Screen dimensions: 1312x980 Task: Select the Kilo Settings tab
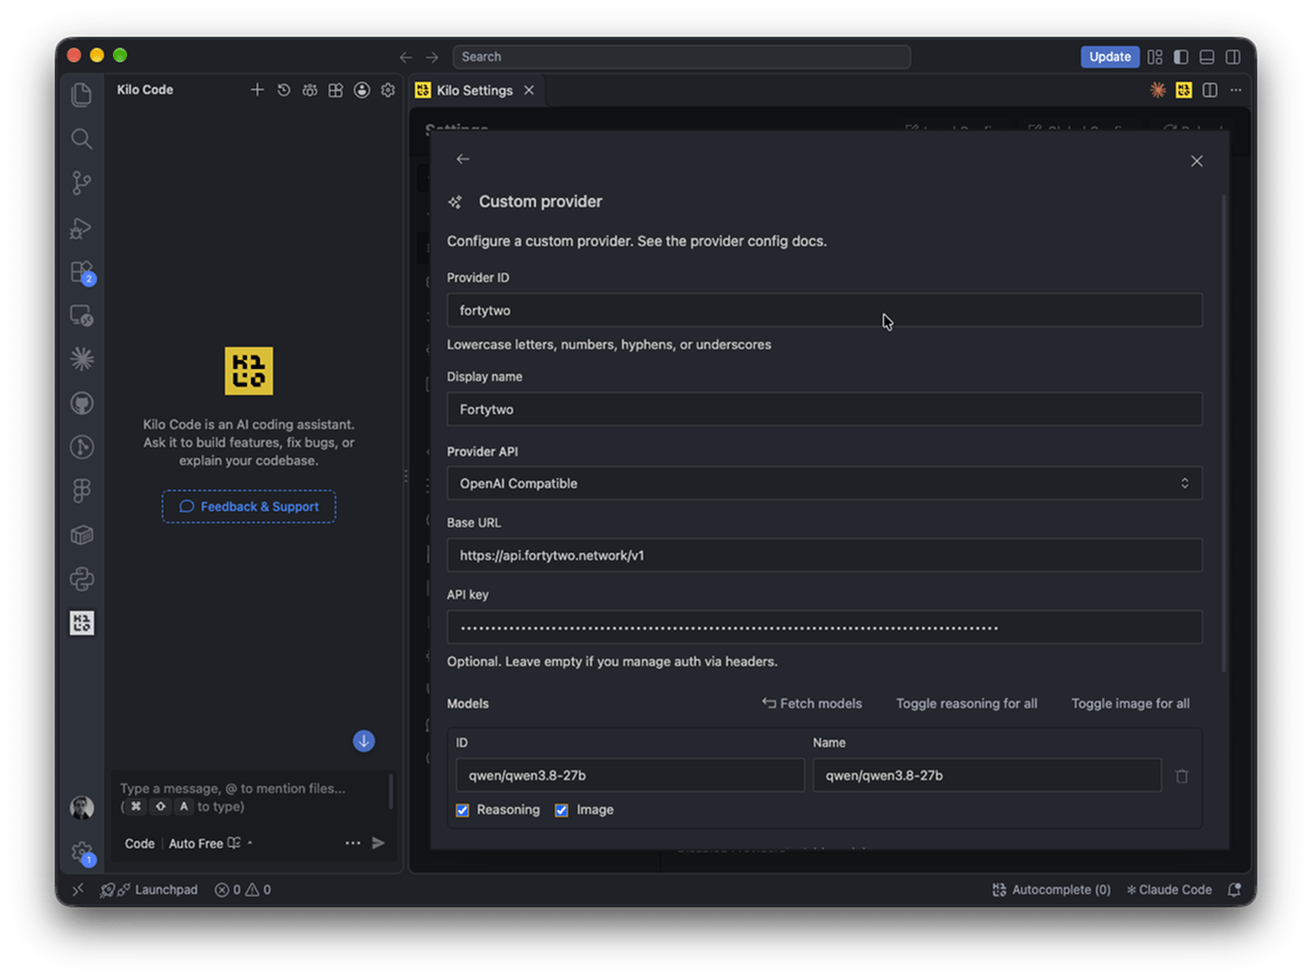click(475, 90)
